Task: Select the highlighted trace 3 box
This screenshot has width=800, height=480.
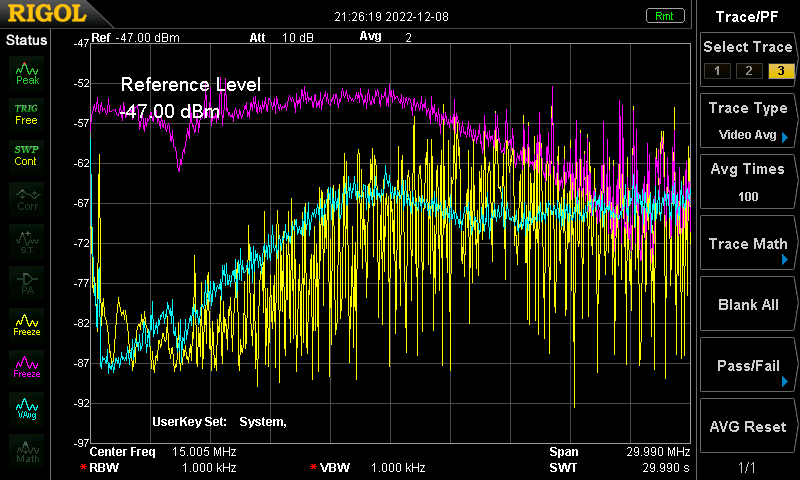Action: pyautogui.click(x=779, y=70)
